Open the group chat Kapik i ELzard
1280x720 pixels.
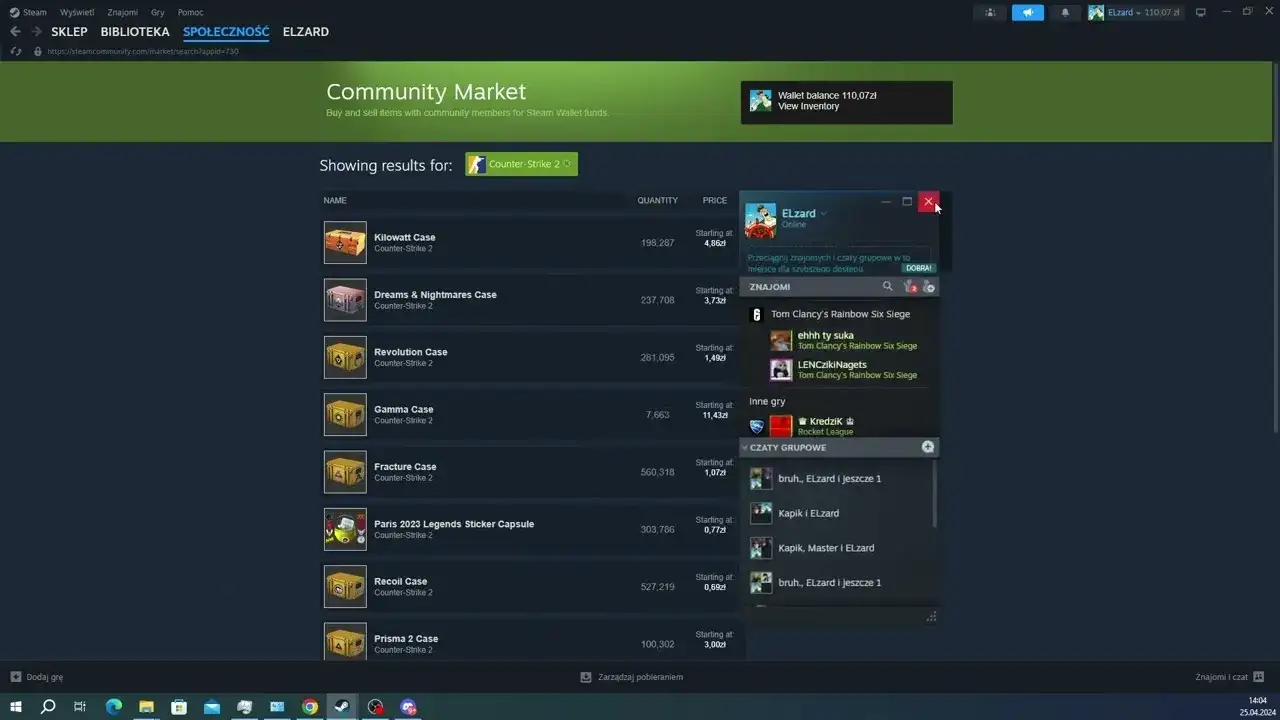pyautogui.click(x=808, y=513)
